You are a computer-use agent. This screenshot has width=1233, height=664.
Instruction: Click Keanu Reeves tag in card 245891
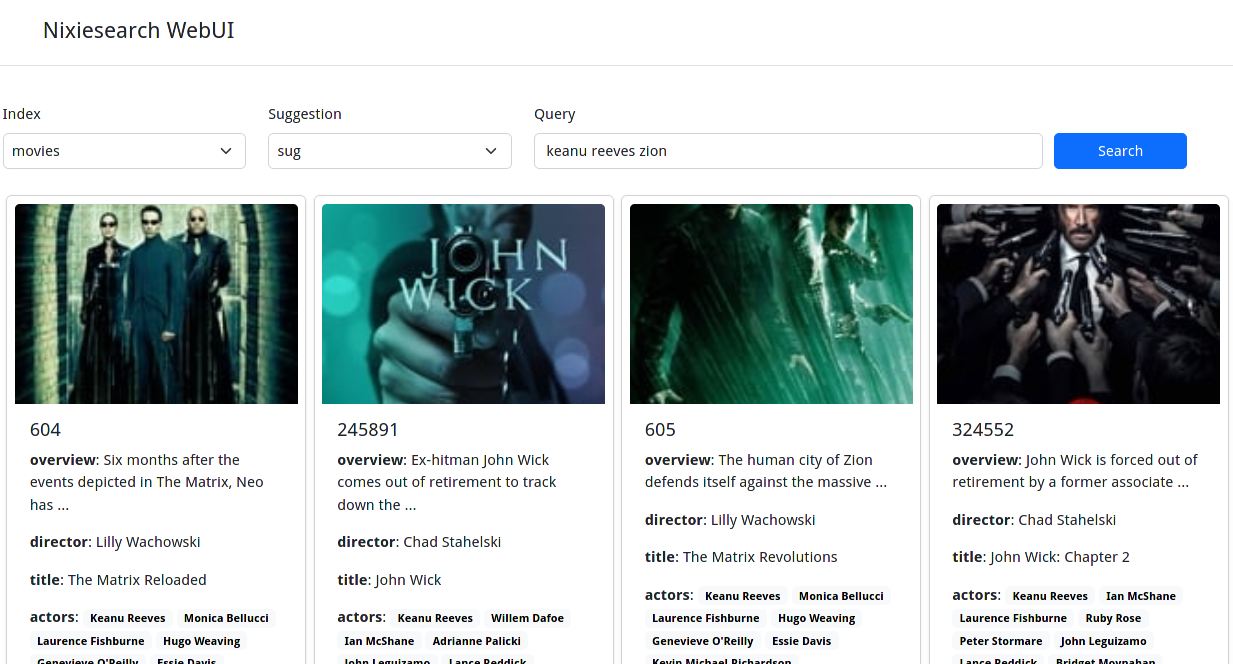click(435, 618)
